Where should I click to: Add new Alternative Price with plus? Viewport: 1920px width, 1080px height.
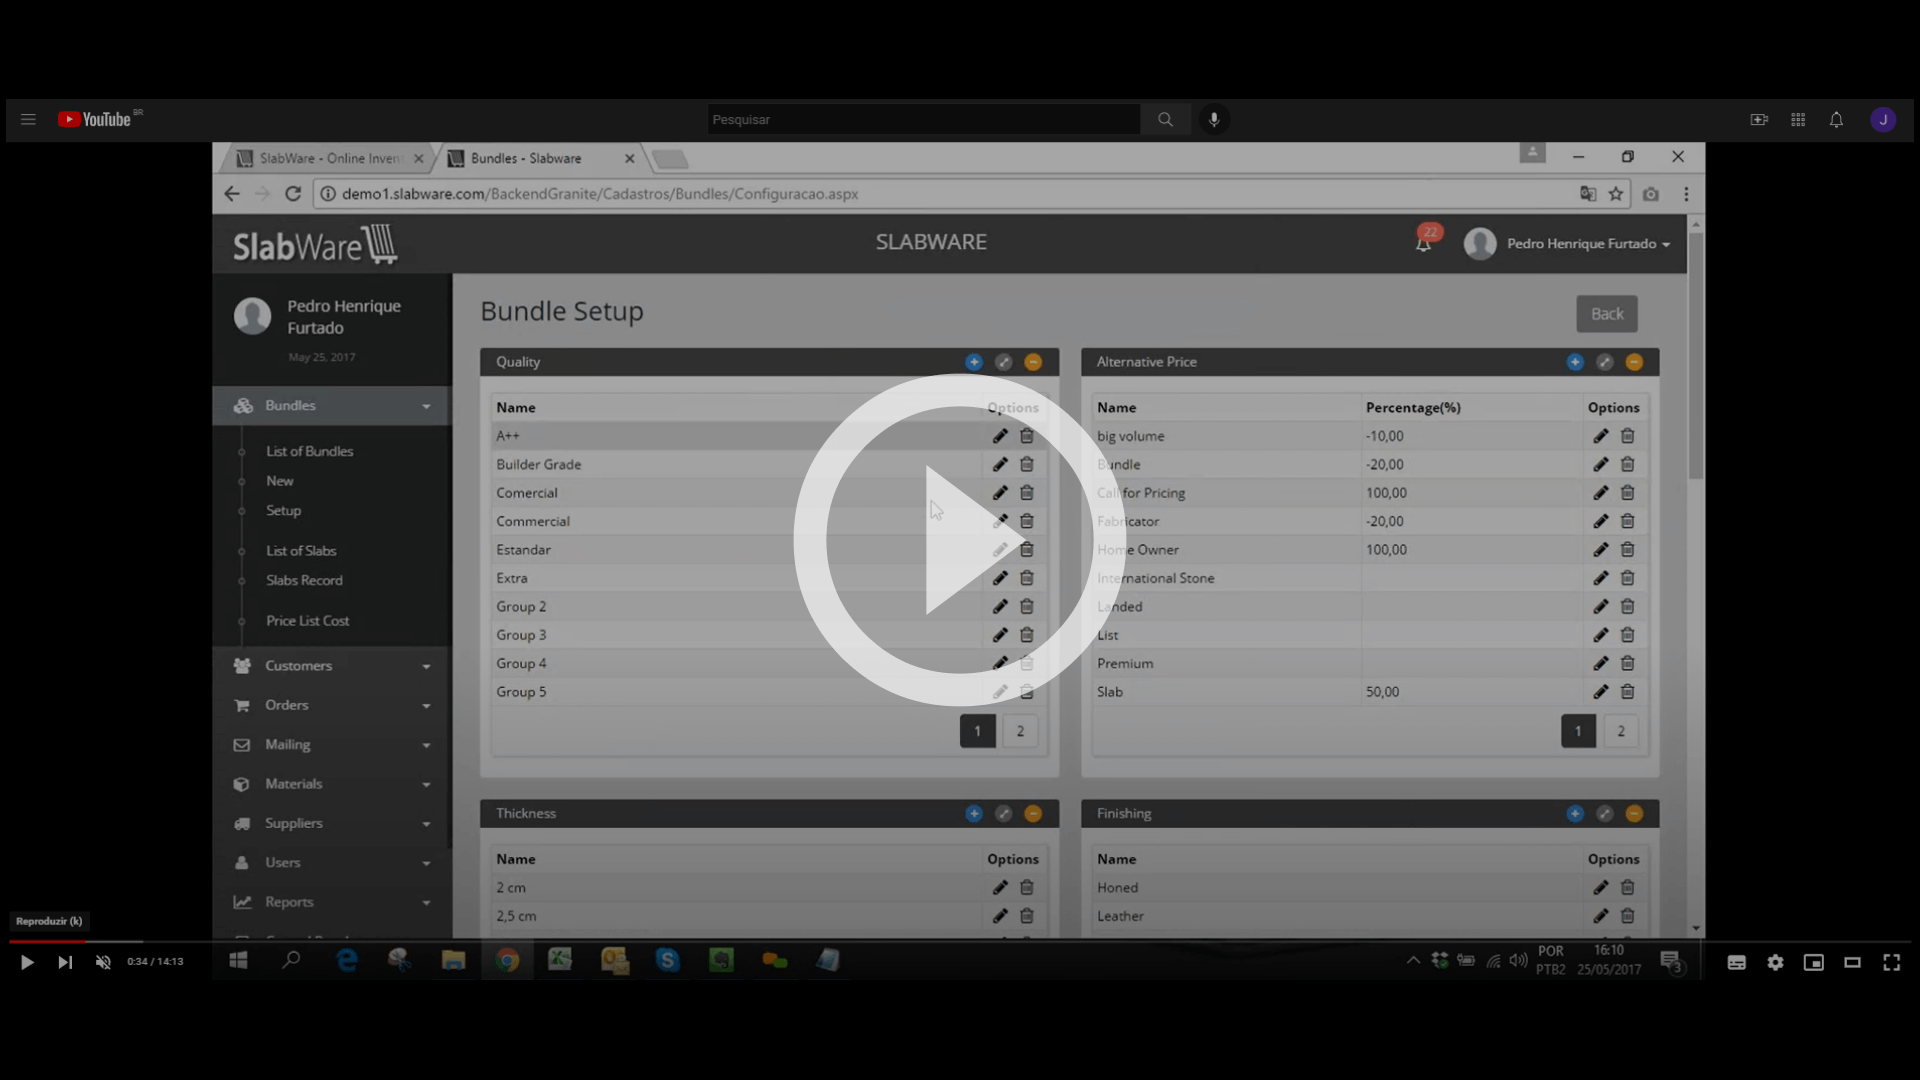(x=1575, y=363)
